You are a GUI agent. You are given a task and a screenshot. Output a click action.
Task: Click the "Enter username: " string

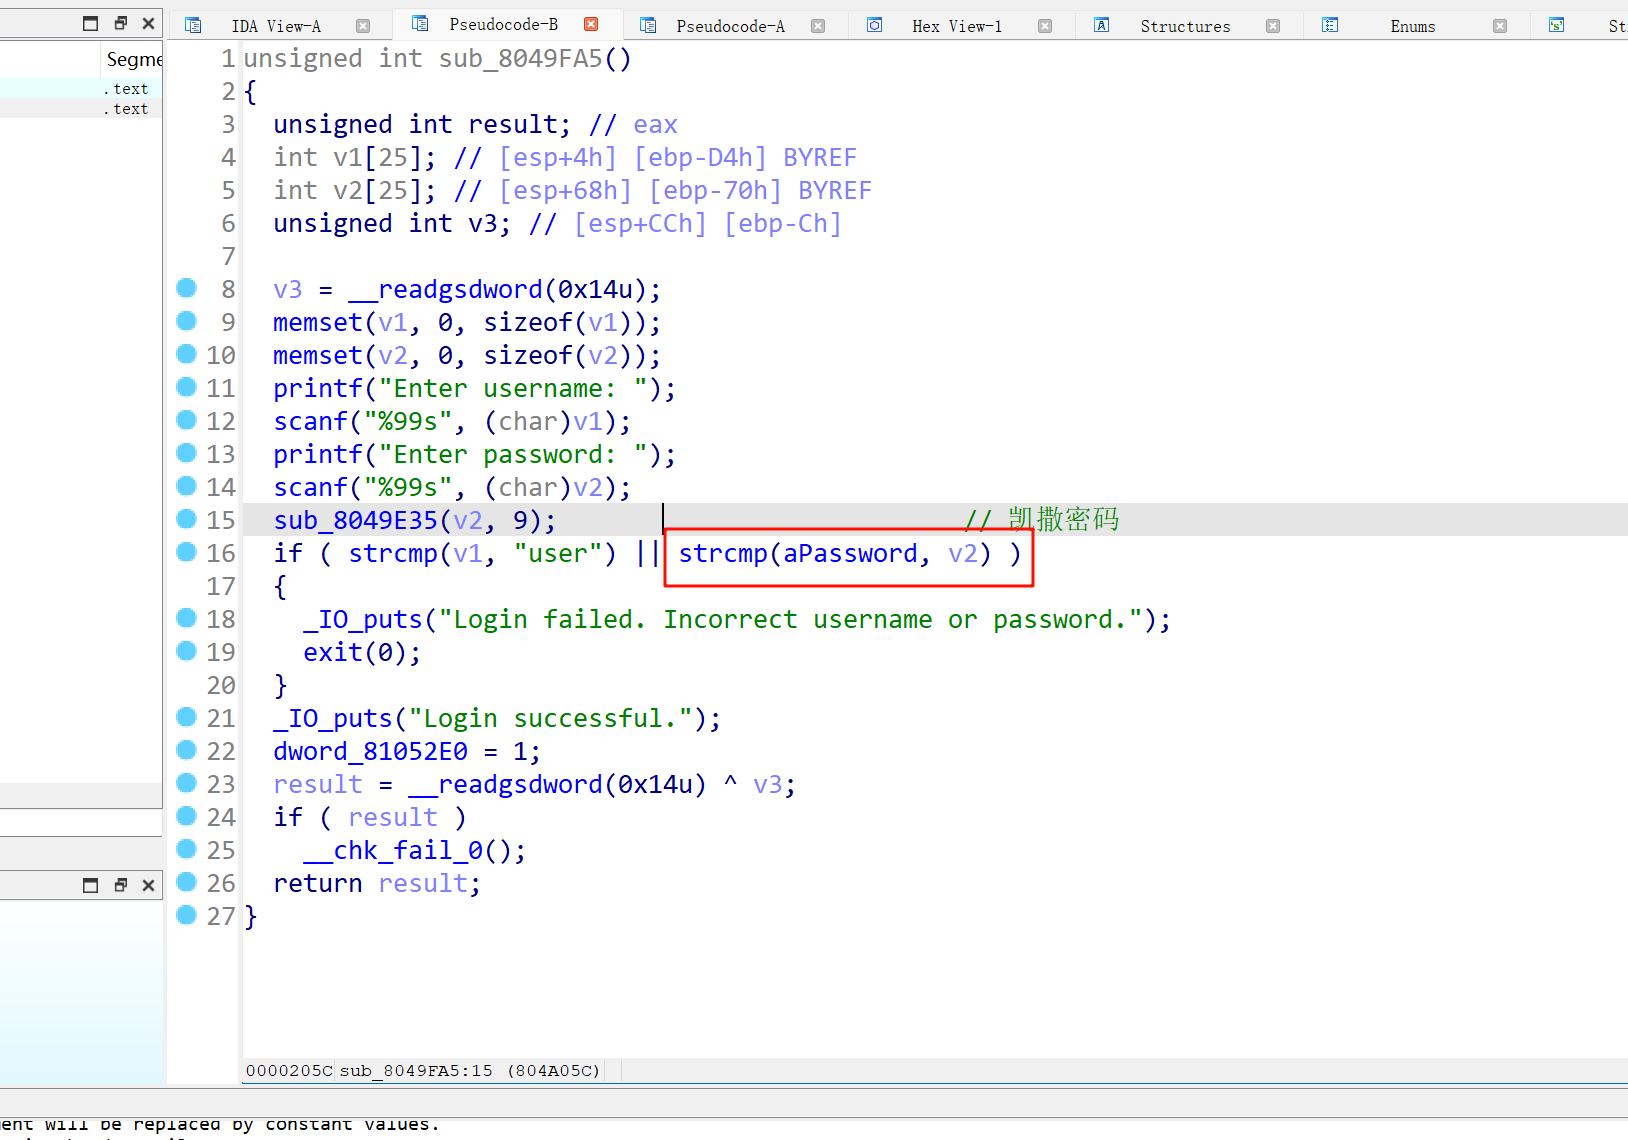(x=513, y=389)
